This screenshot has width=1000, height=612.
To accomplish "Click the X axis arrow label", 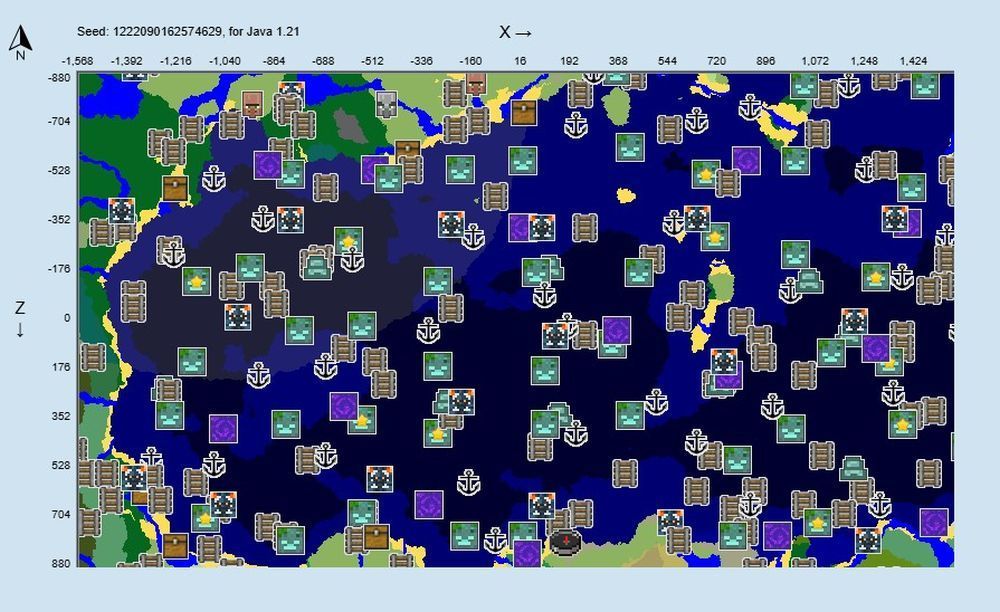I will (515, 32).
